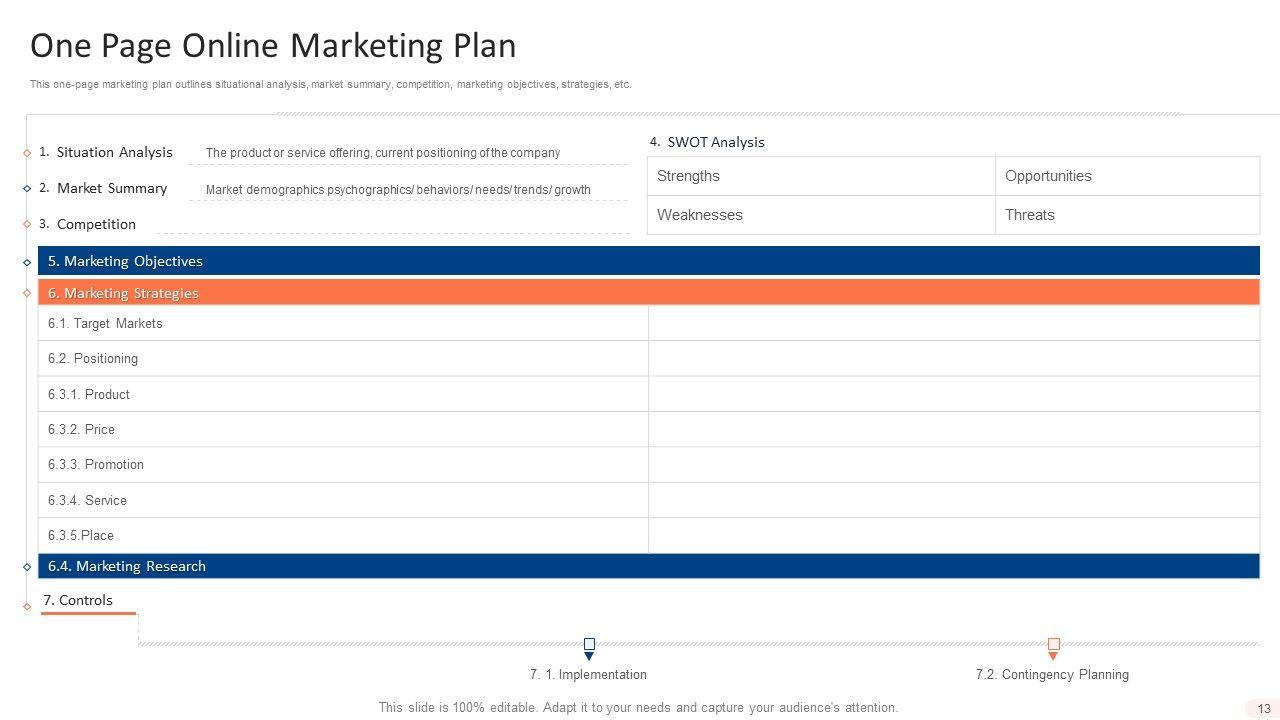Click the Threats cell in SWOT table
This screenshot has height=720, width=1280.
tap(1126, 215)
